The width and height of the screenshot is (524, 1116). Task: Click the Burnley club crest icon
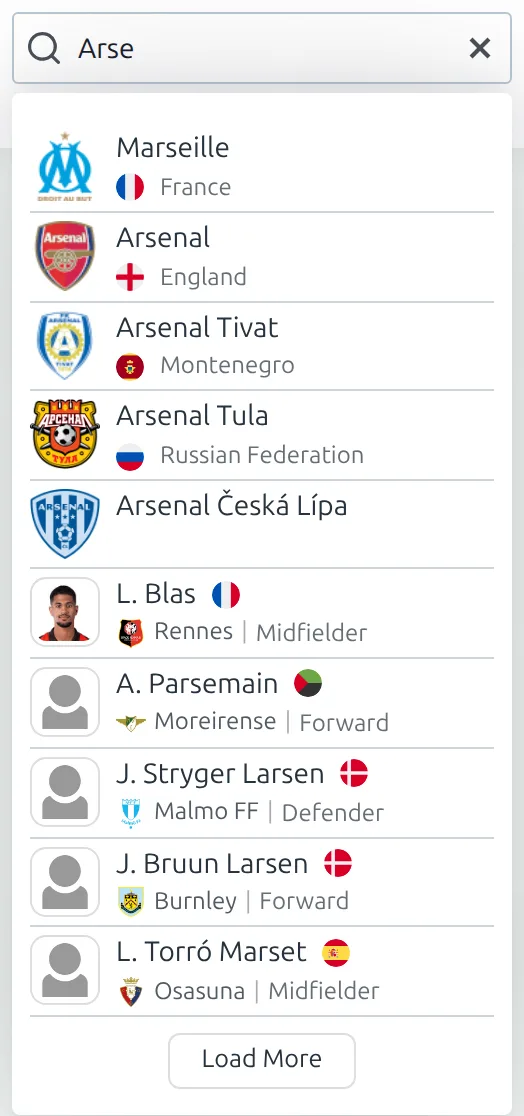point(131,901)
